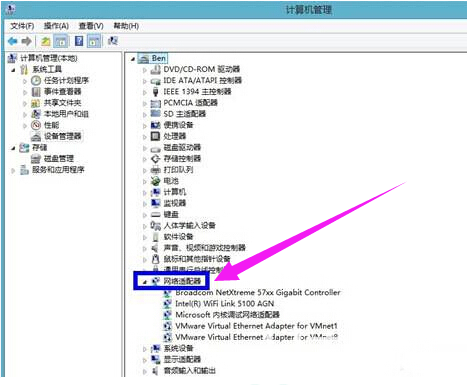
Task: Select the 软件设备 row
Action: tap(178, 237)
